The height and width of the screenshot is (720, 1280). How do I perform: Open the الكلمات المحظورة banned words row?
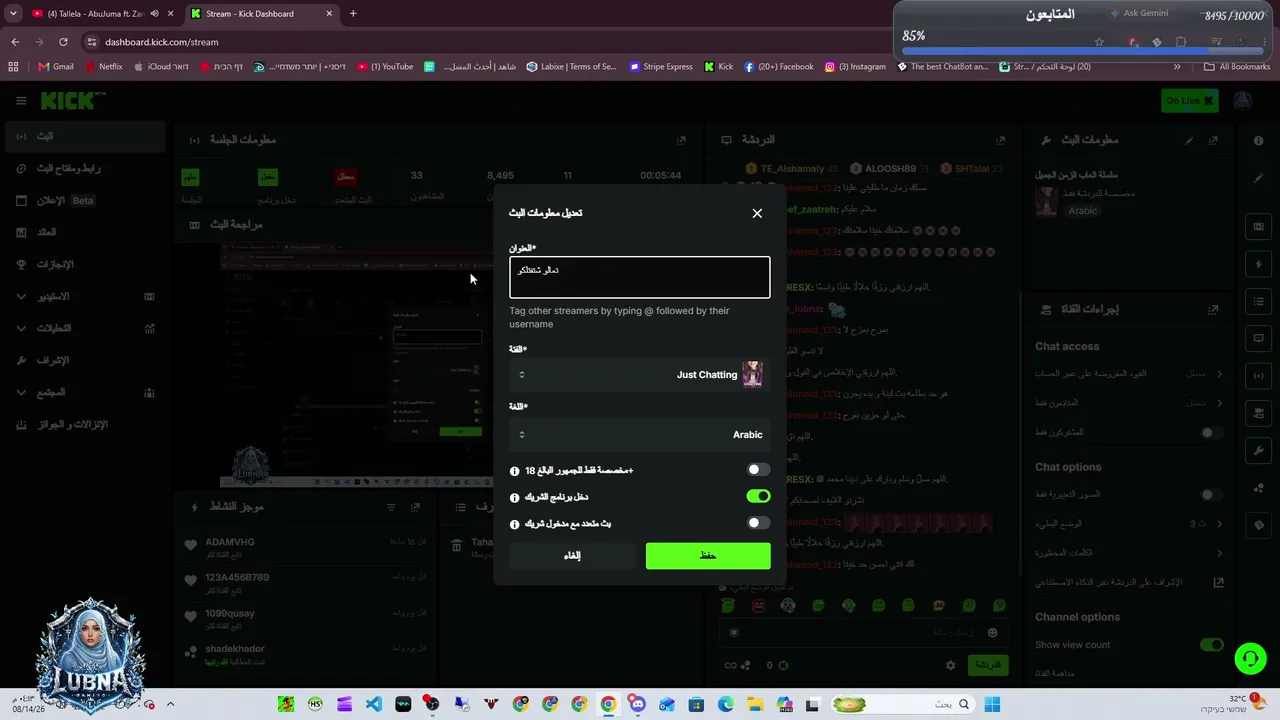tap(1129, 553)
